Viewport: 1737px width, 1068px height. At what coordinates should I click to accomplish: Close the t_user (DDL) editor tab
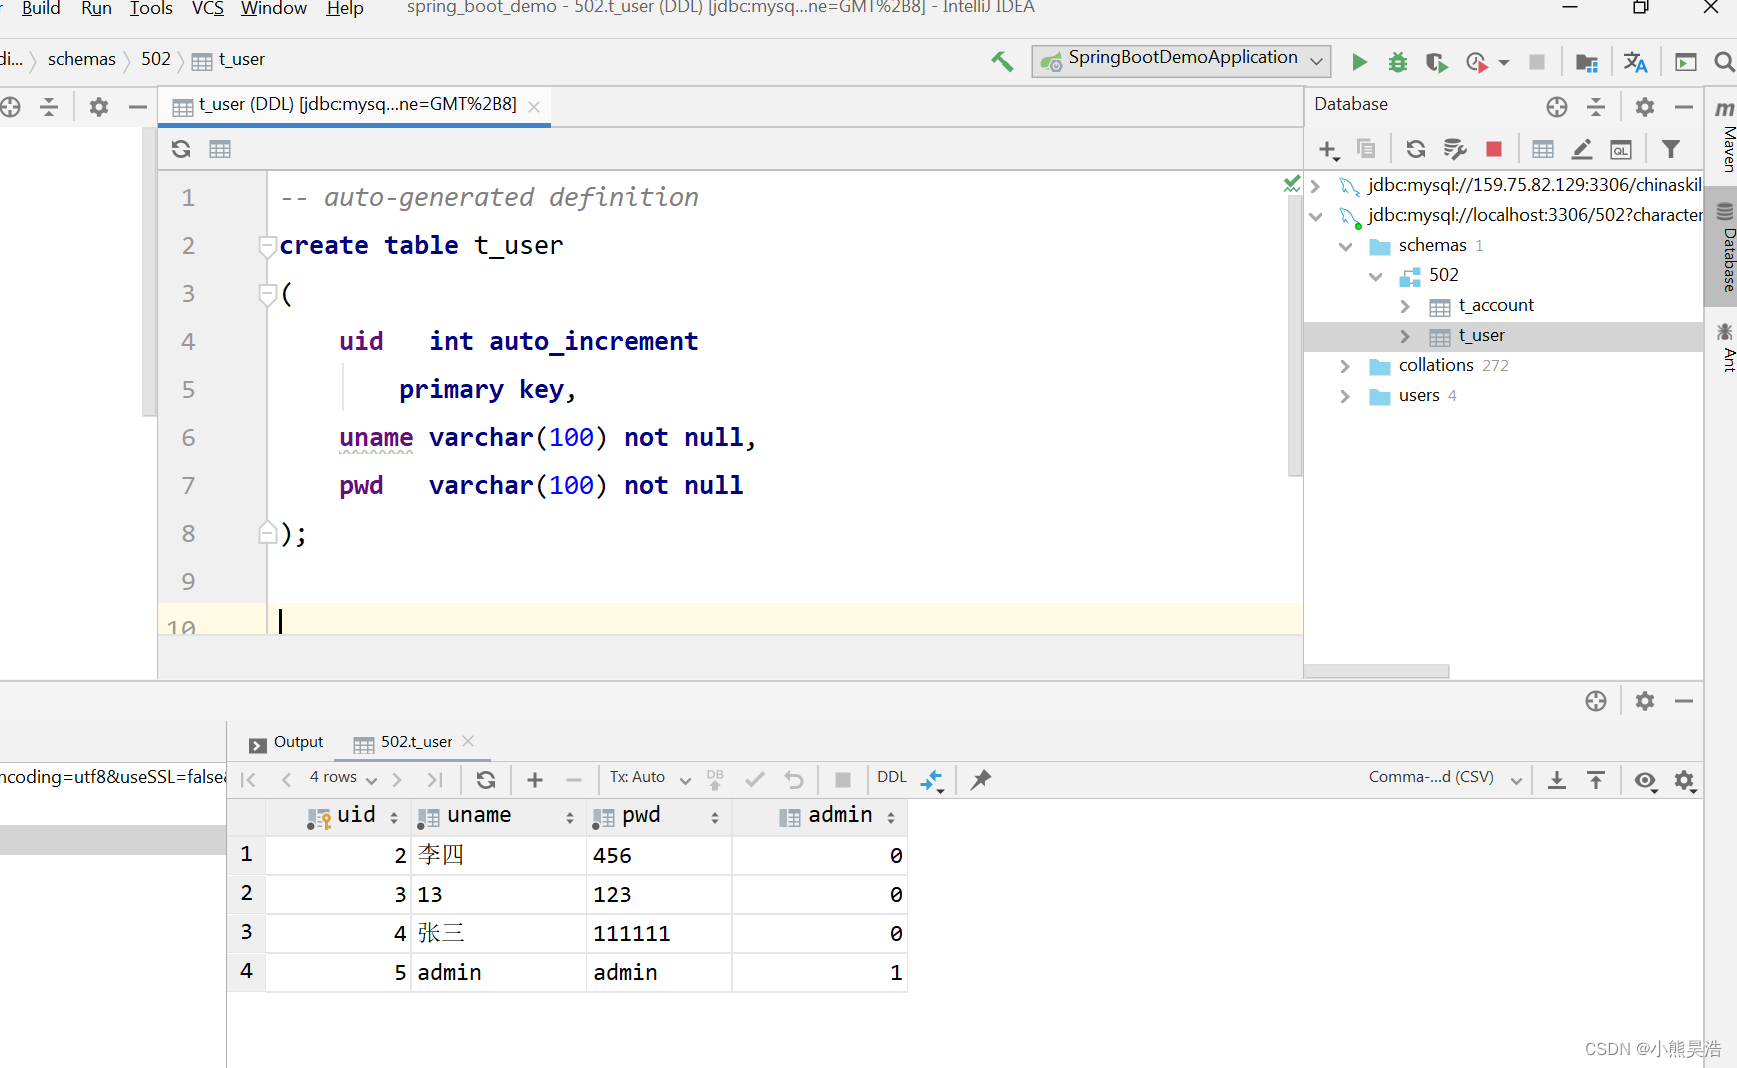[x=534, y=107]
